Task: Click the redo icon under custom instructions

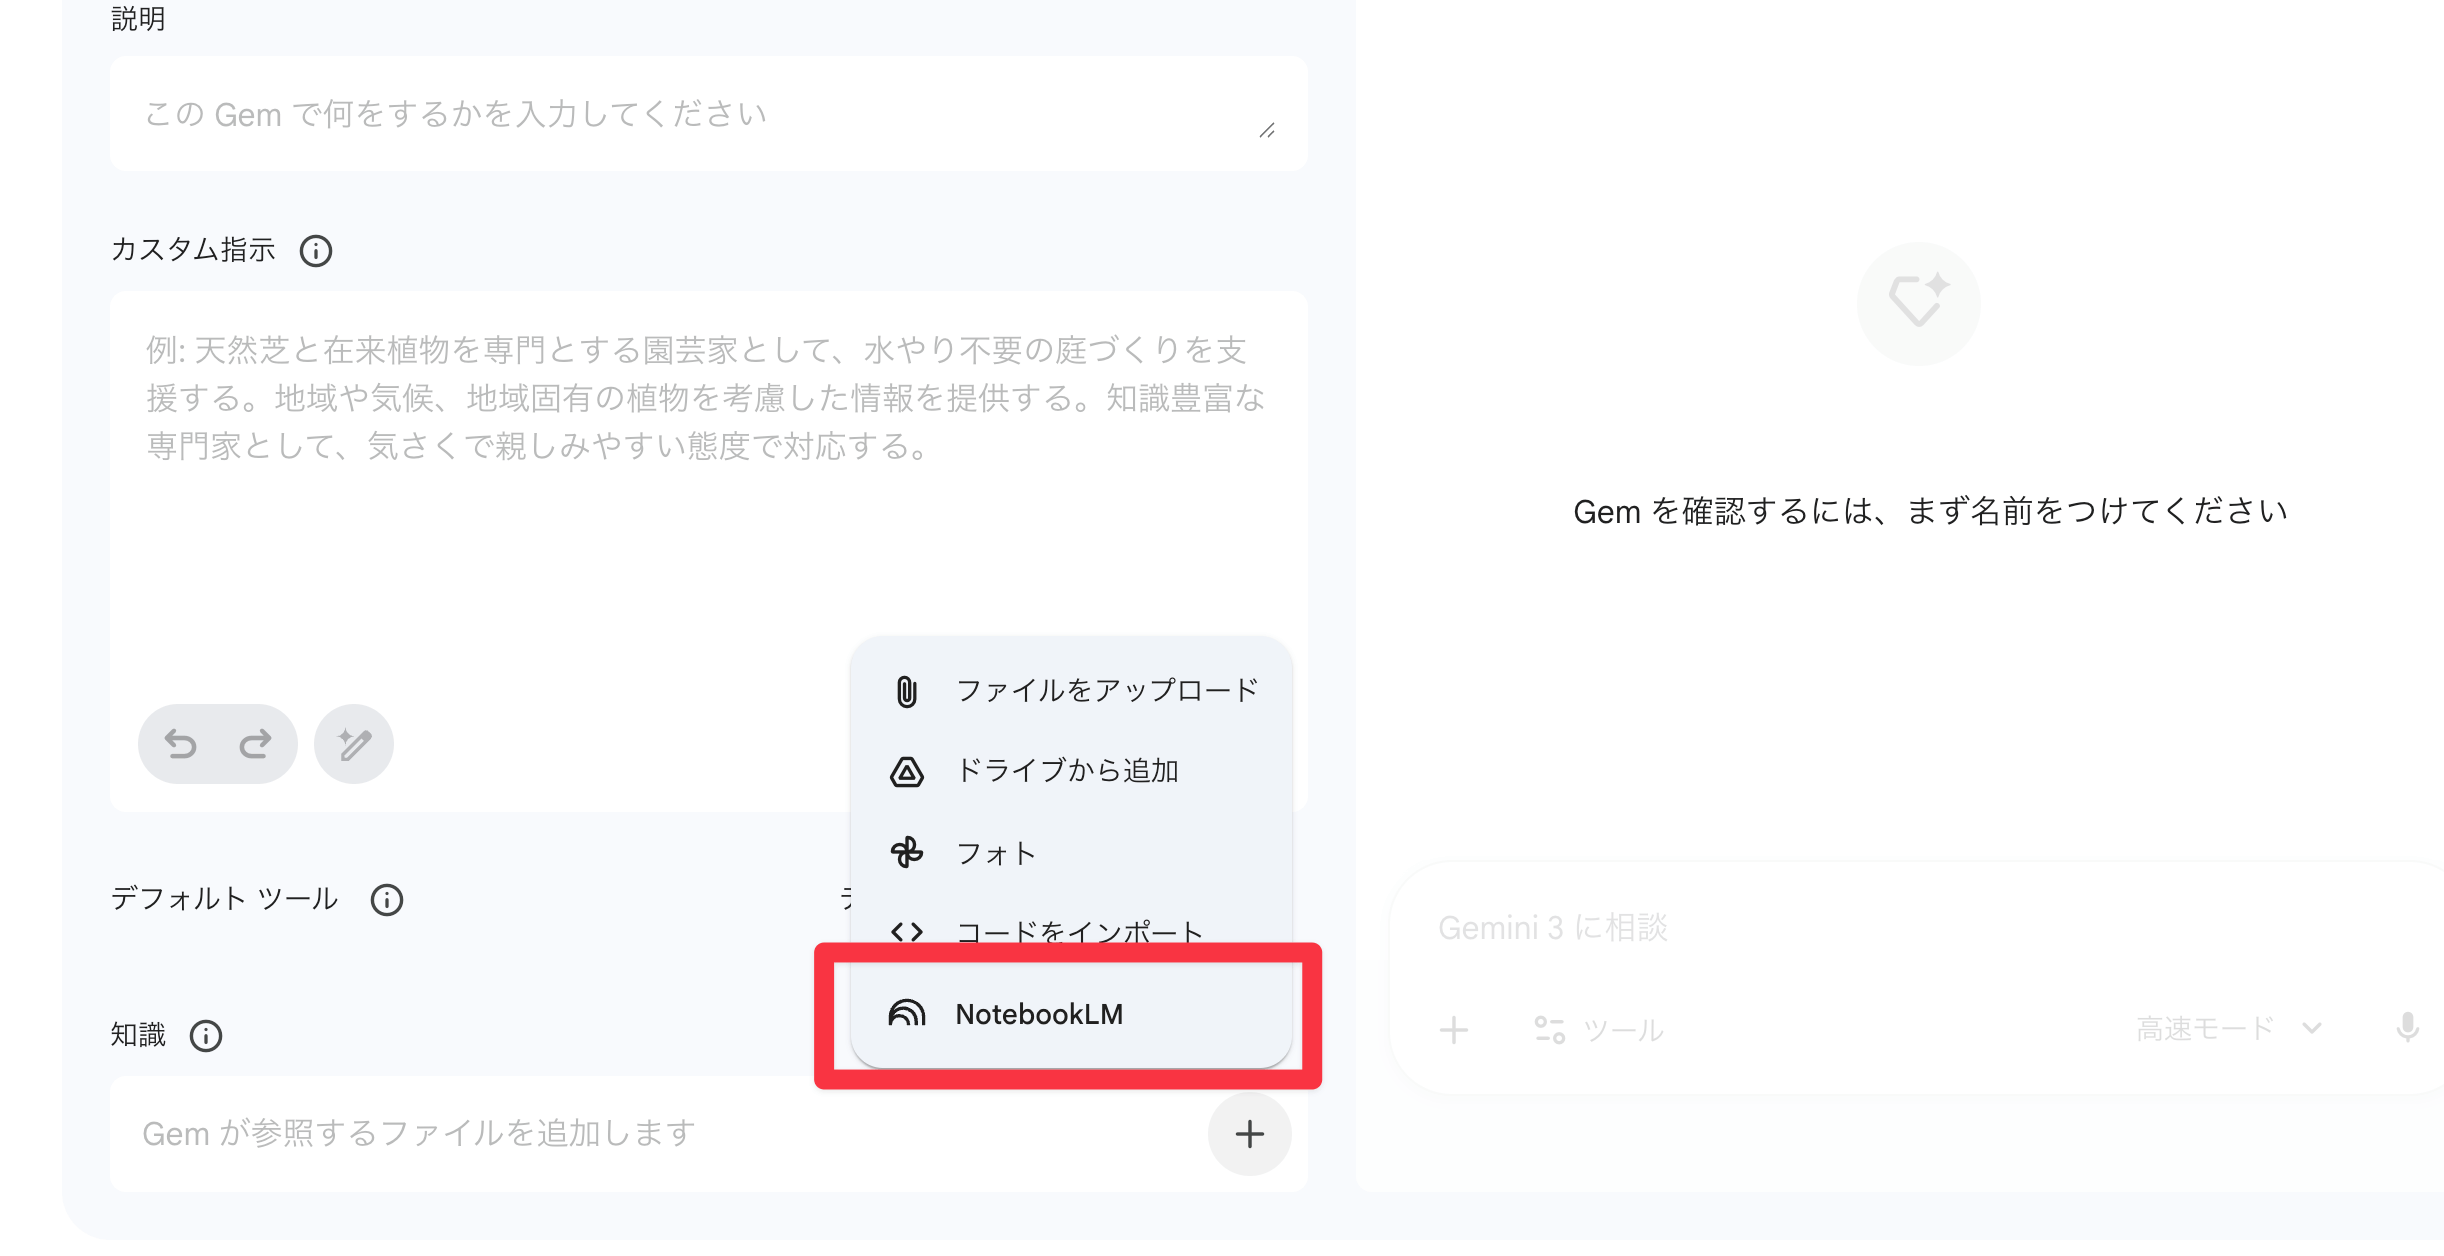Action: coord(255,743)
